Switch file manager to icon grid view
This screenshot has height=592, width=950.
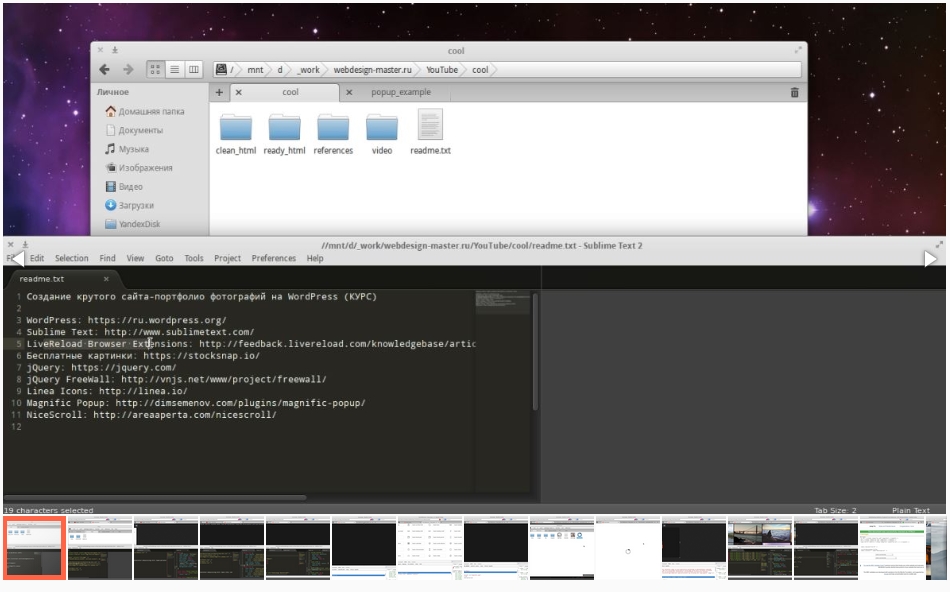point(155,70)
